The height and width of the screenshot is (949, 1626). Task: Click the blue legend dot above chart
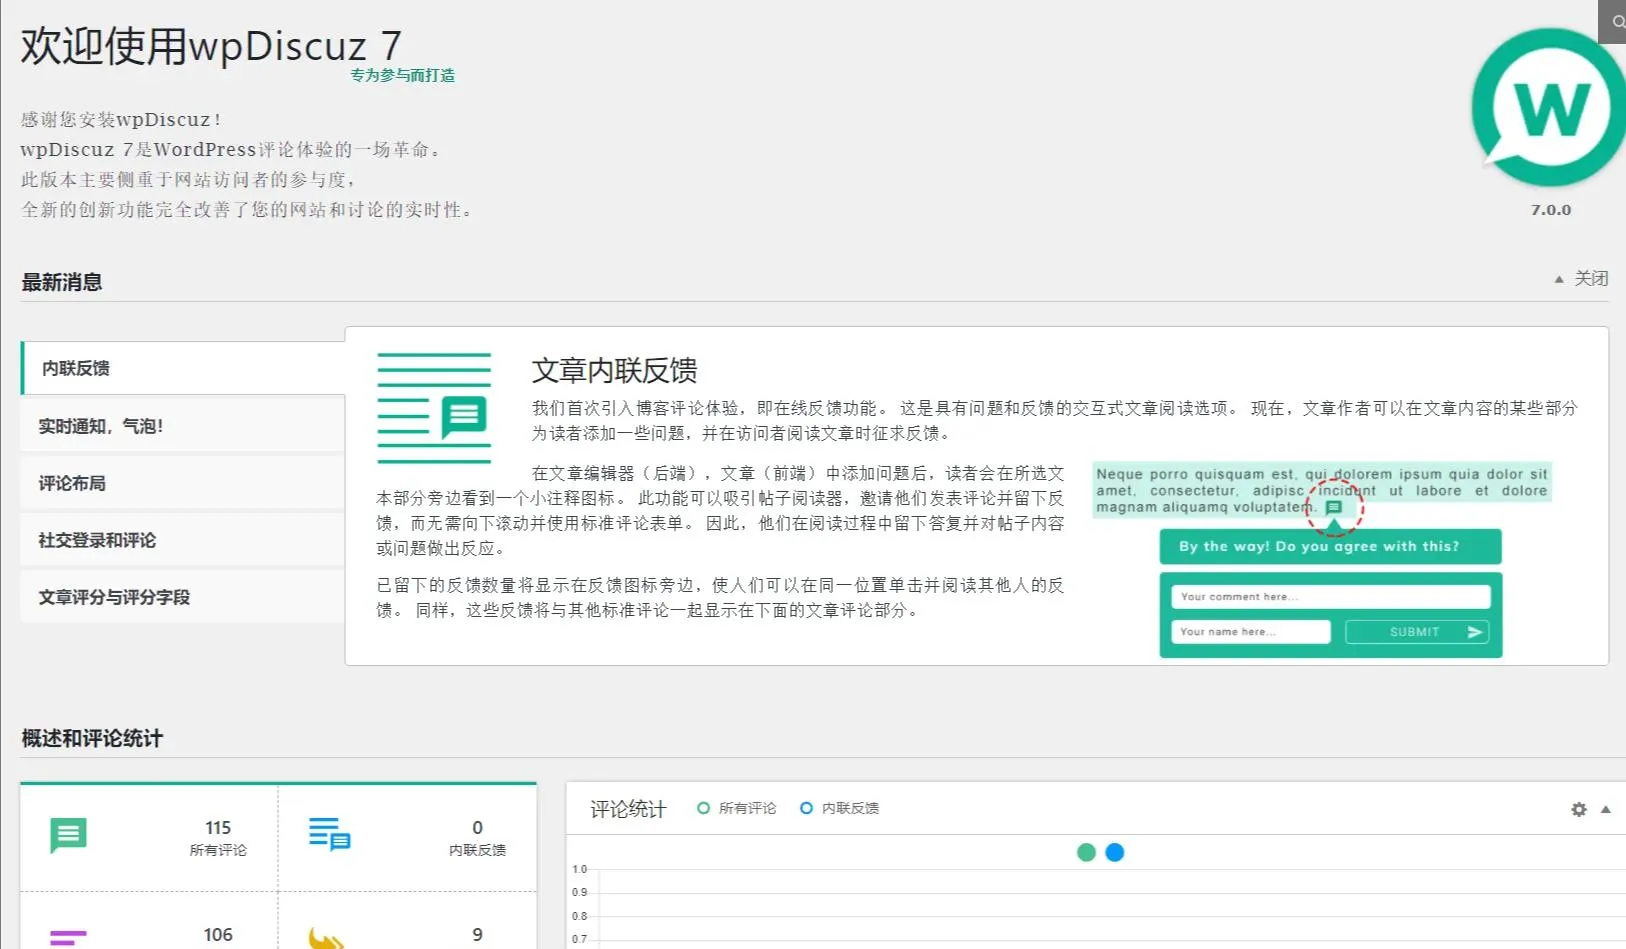point(1115,852)
